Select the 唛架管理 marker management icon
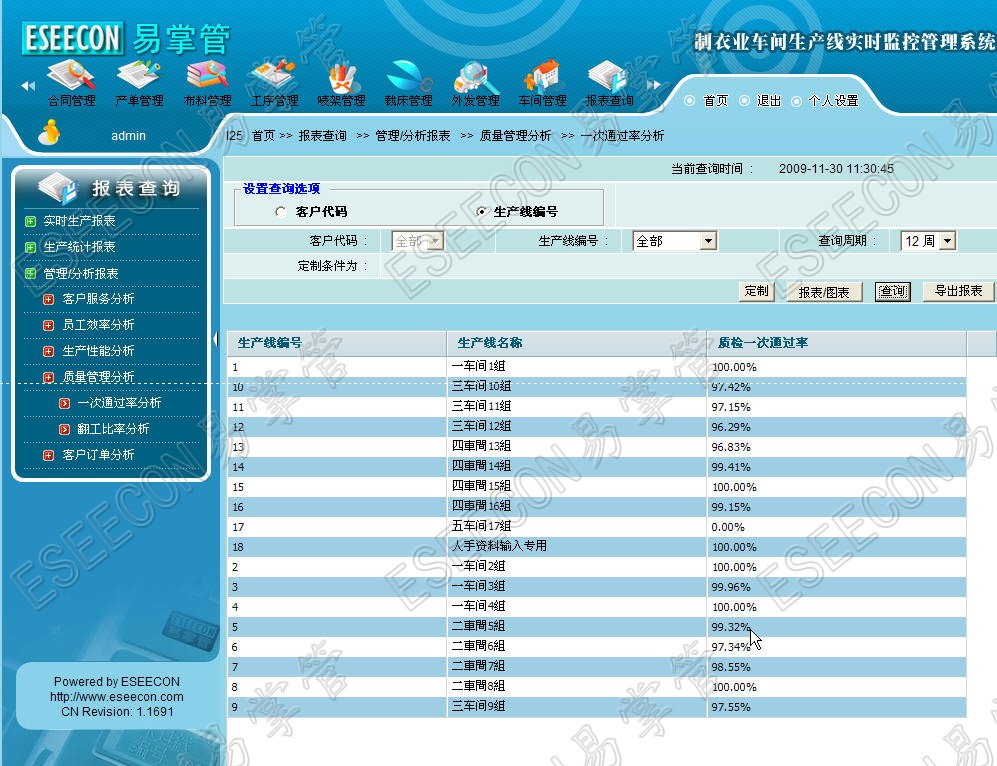The width and height of the screenshot is (997, 766). (x=341, y=78)
